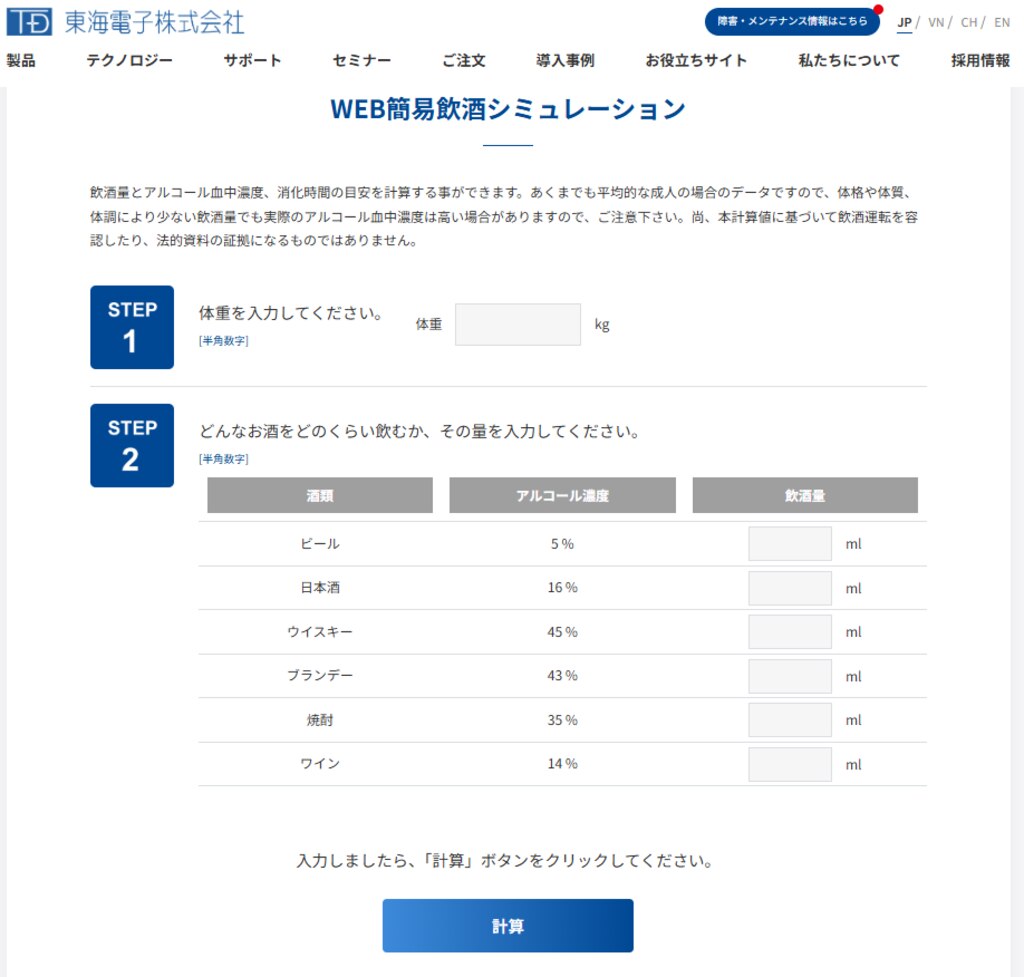1024x977 pixels.
Task: Click the Tokai Denshi company logo
Action: click(125, 21)
